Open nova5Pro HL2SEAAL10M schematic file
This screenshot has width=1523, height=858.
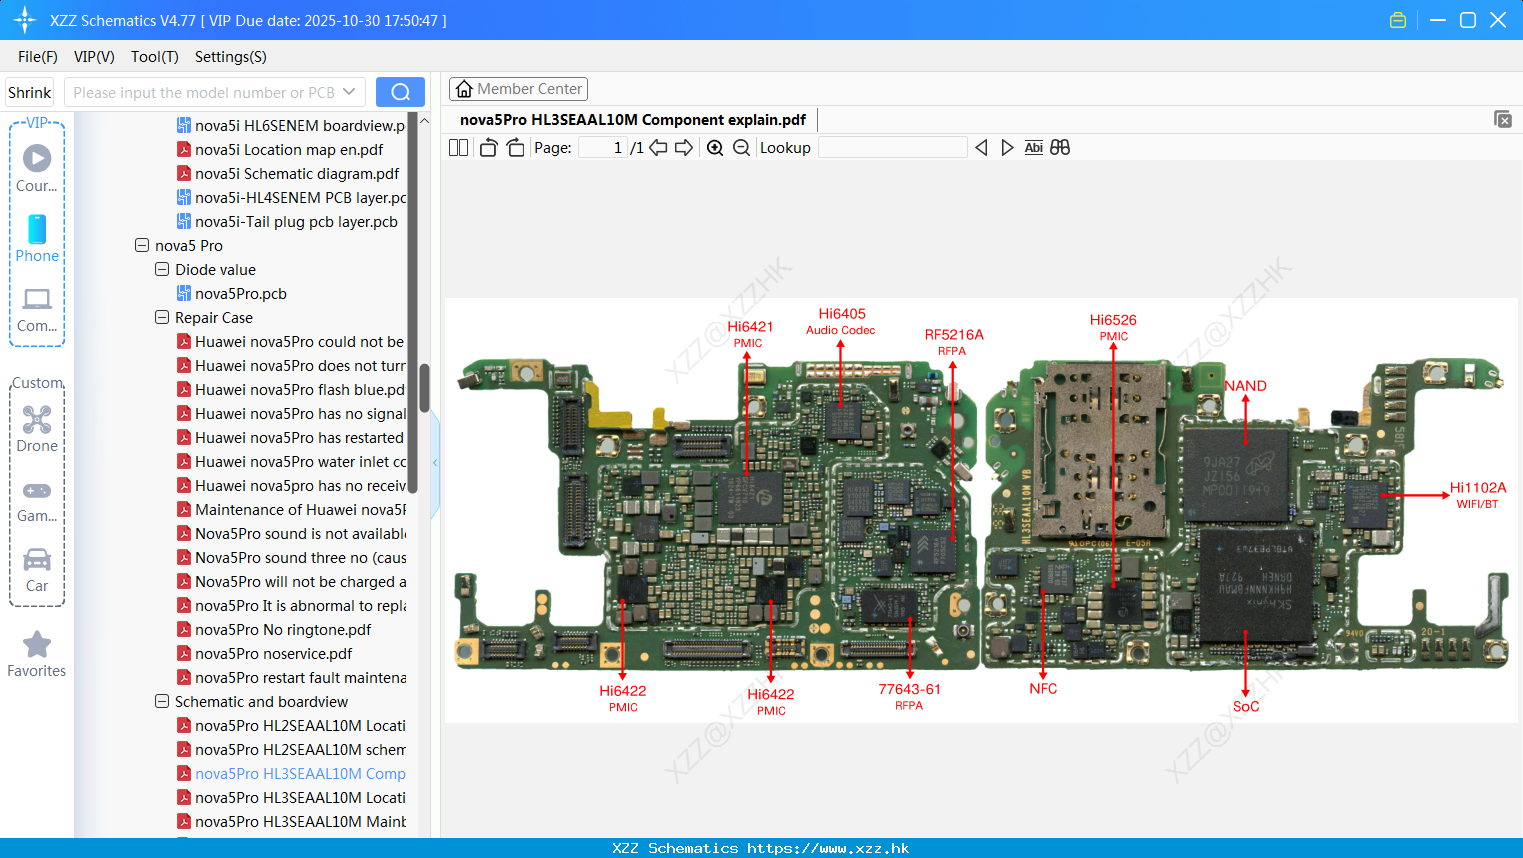tap(291, 749)
